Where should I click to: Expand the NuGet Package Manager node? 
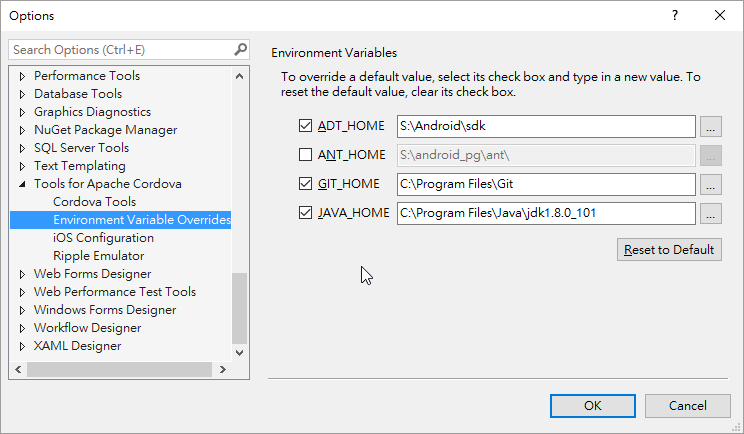tap(23, 130)
